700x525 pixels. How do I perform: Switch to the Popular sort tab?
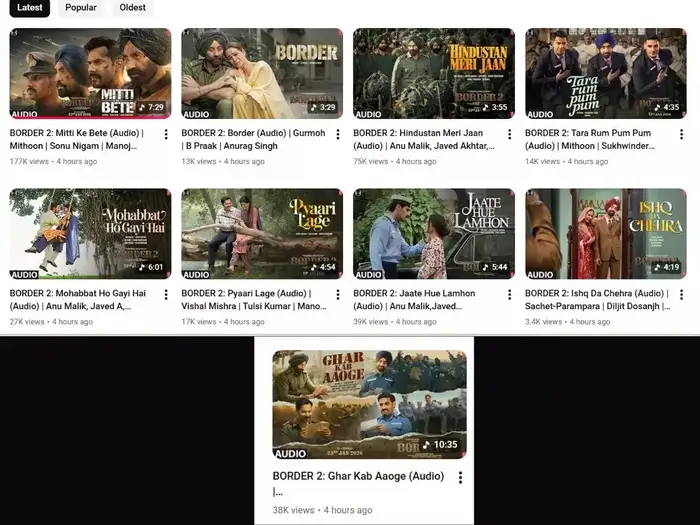click(81, 8)
